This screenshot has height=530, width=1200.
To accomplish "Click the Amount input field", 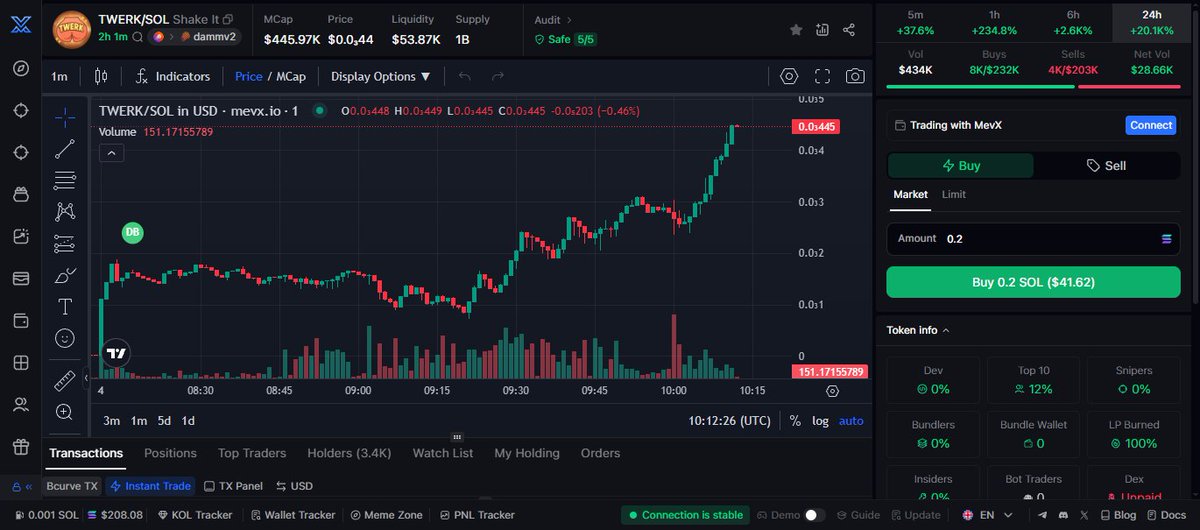I will (1033, 239).
